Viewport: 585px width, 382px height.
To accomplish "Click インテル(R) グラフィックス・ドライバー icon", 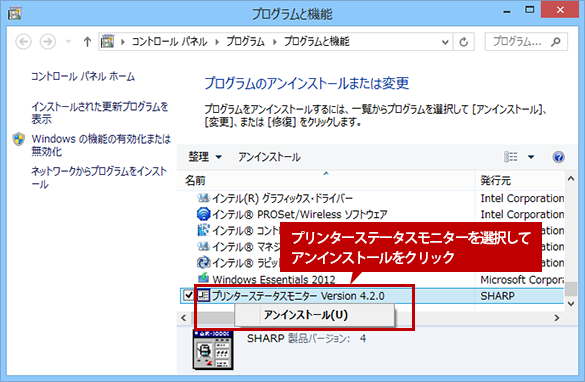I will coord(203,198).
